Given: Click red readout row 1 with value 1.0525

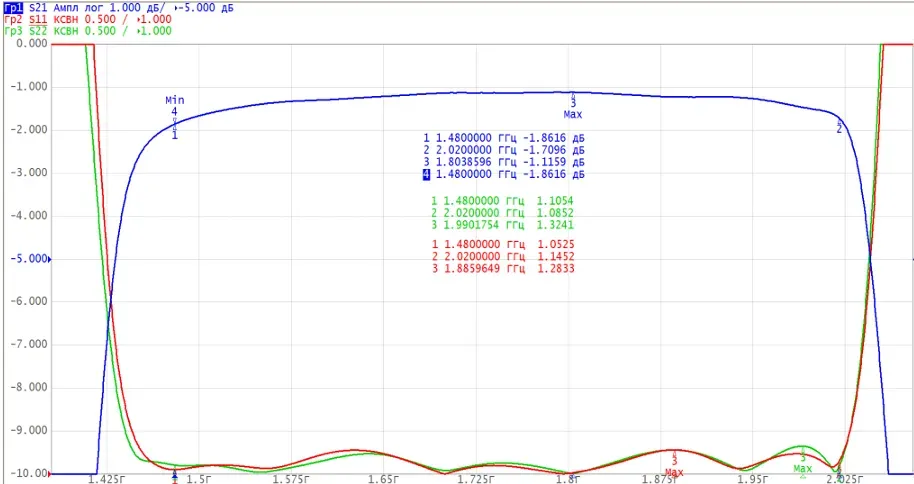Looking at the screenshot, I should 503,244.
